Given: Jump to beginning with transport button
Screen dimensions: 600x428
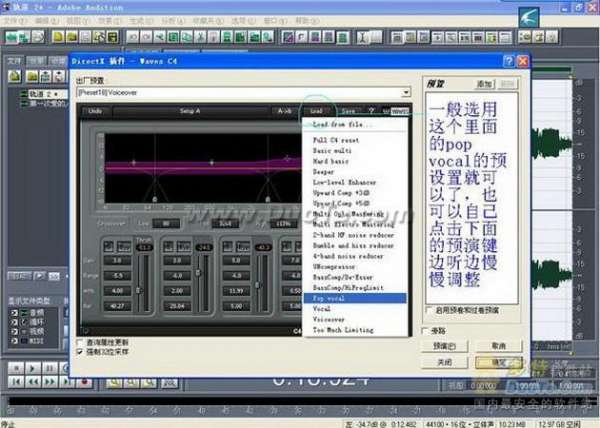Looking at the screenshot, I should pos(16,382).
